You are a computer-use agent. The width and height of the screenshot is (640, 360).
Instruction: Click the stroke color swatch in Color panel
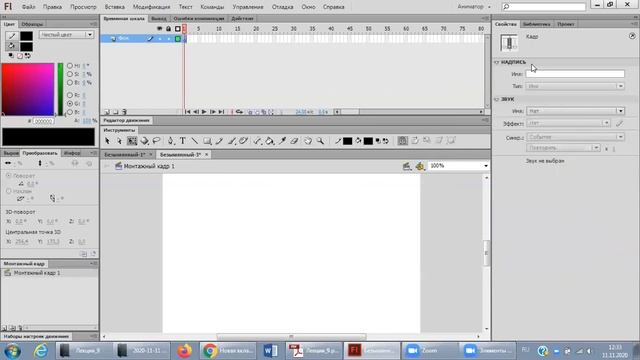tap(27, 36)
